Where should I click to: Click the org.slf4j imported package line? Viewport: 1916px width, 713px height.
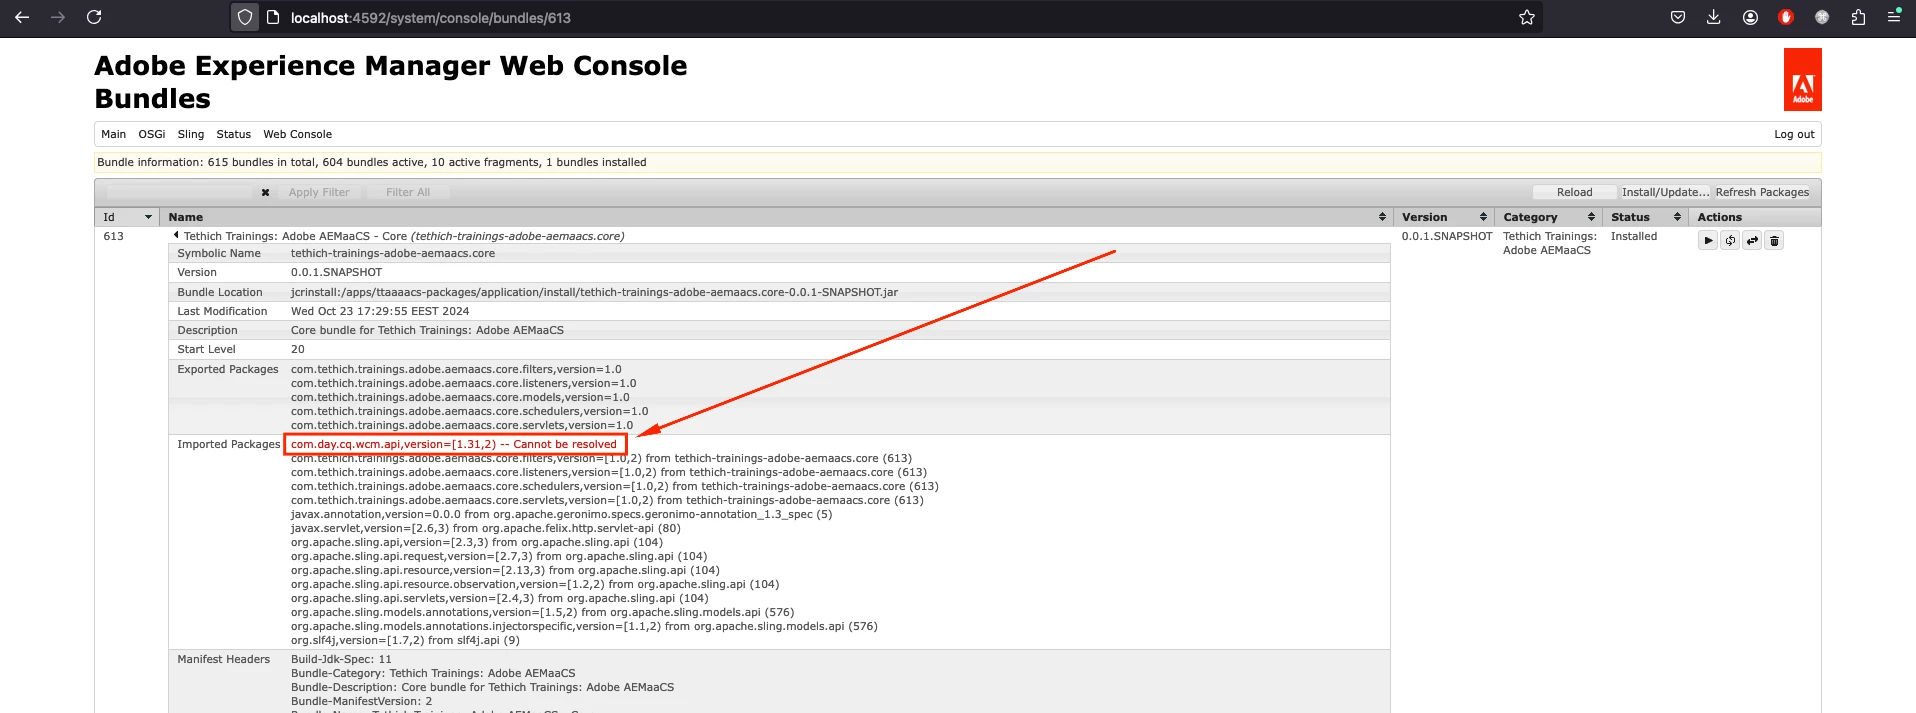coord(405,640)
